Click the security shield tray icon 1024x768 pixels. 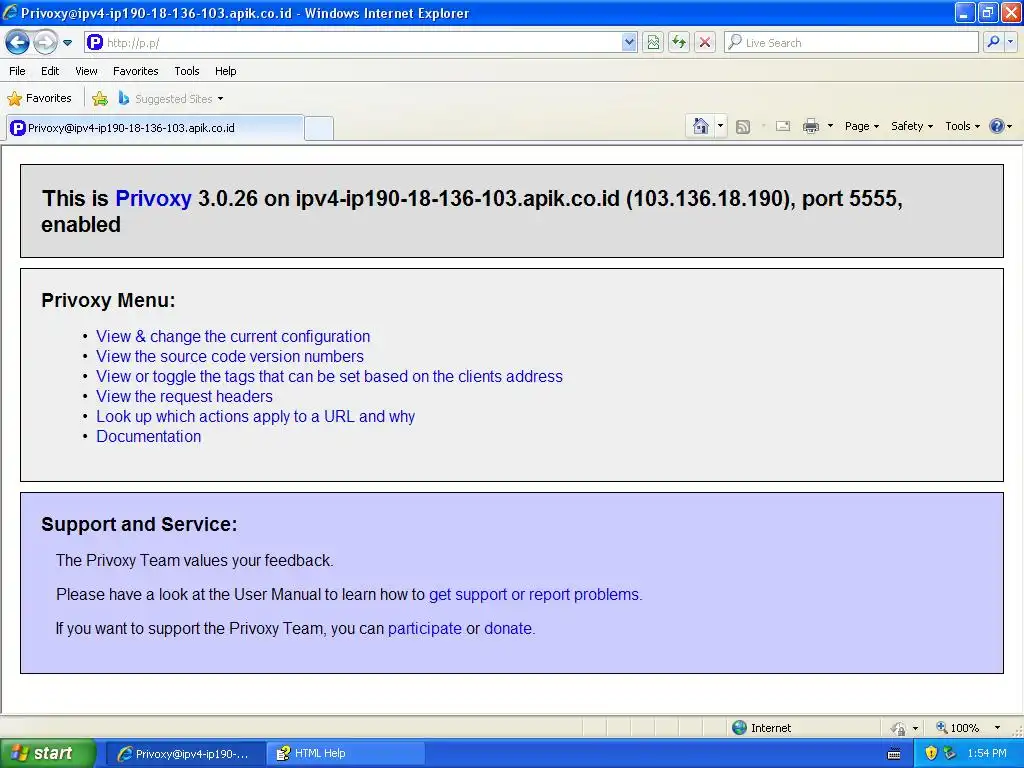931,754
